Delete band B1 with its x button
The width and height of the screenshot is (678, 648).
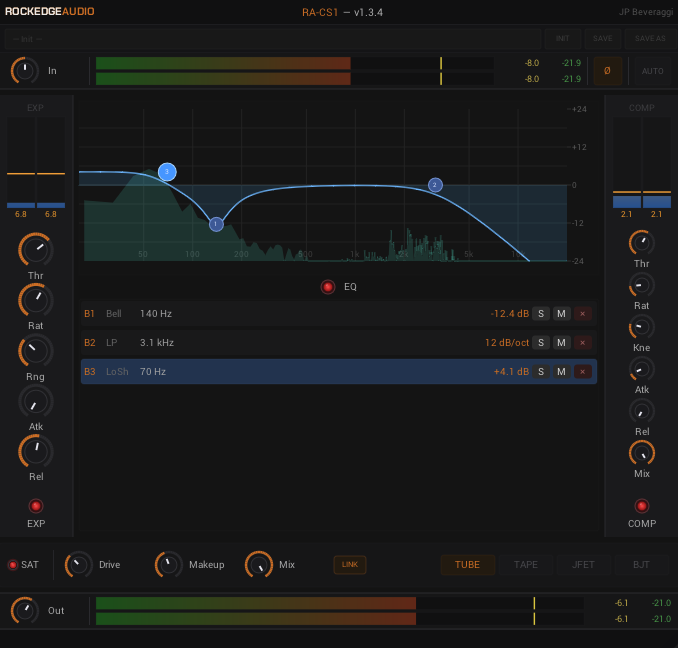[x=582, y=313]
